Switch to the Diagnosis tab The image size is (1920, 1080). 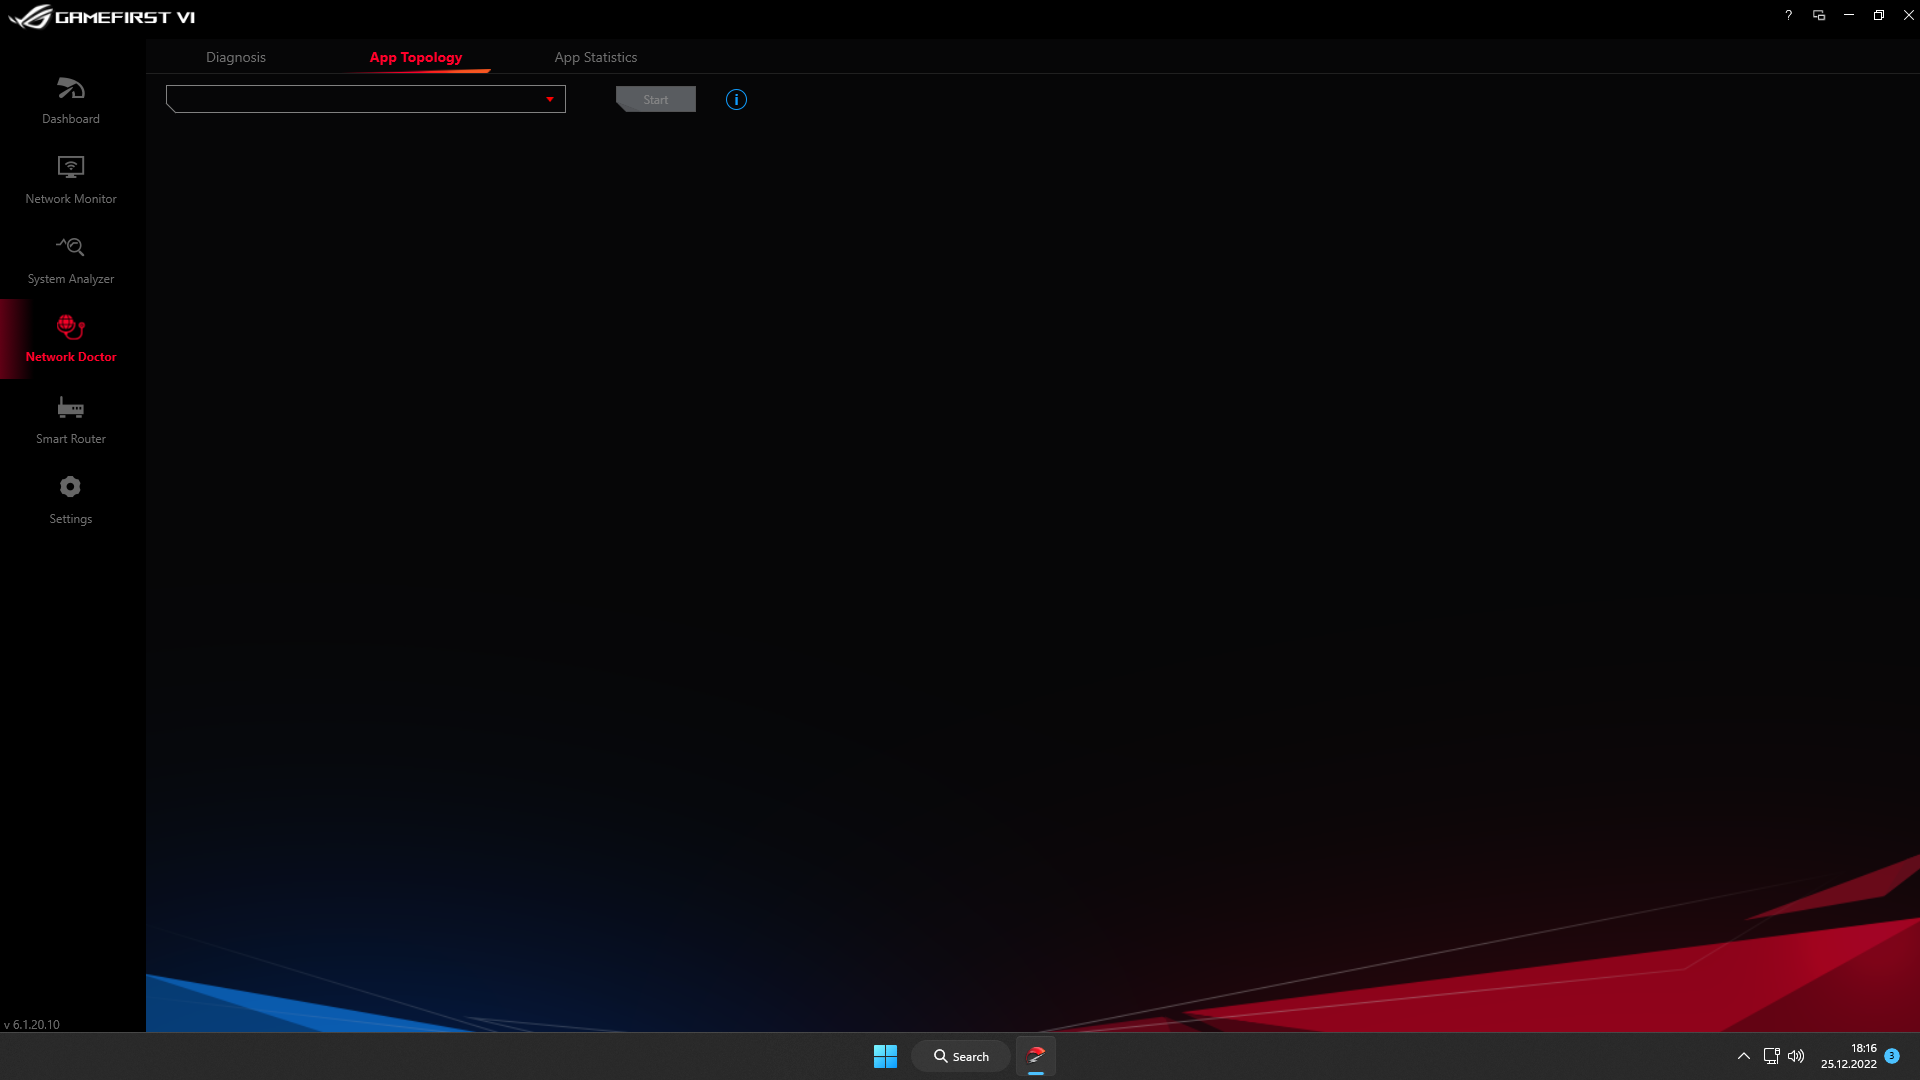coord(236,57)
